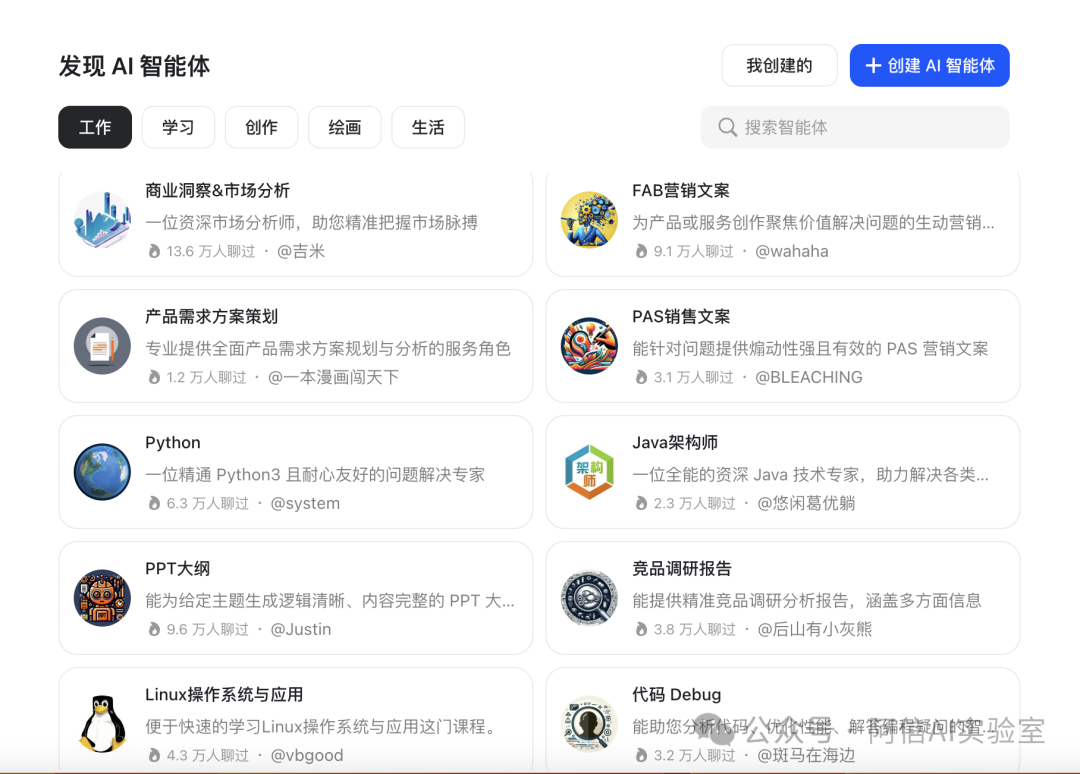Click author name @Justin
Image resolution: width=1080 pixels, height=774 pixels.
click(301, 629)
